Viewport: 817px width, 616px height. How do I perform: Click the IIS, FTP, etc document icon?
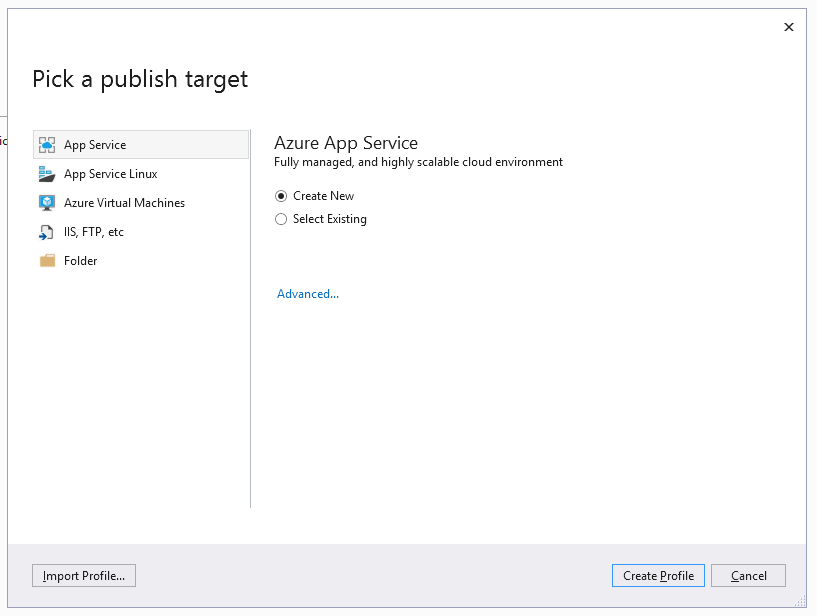[x=46, y=232]
